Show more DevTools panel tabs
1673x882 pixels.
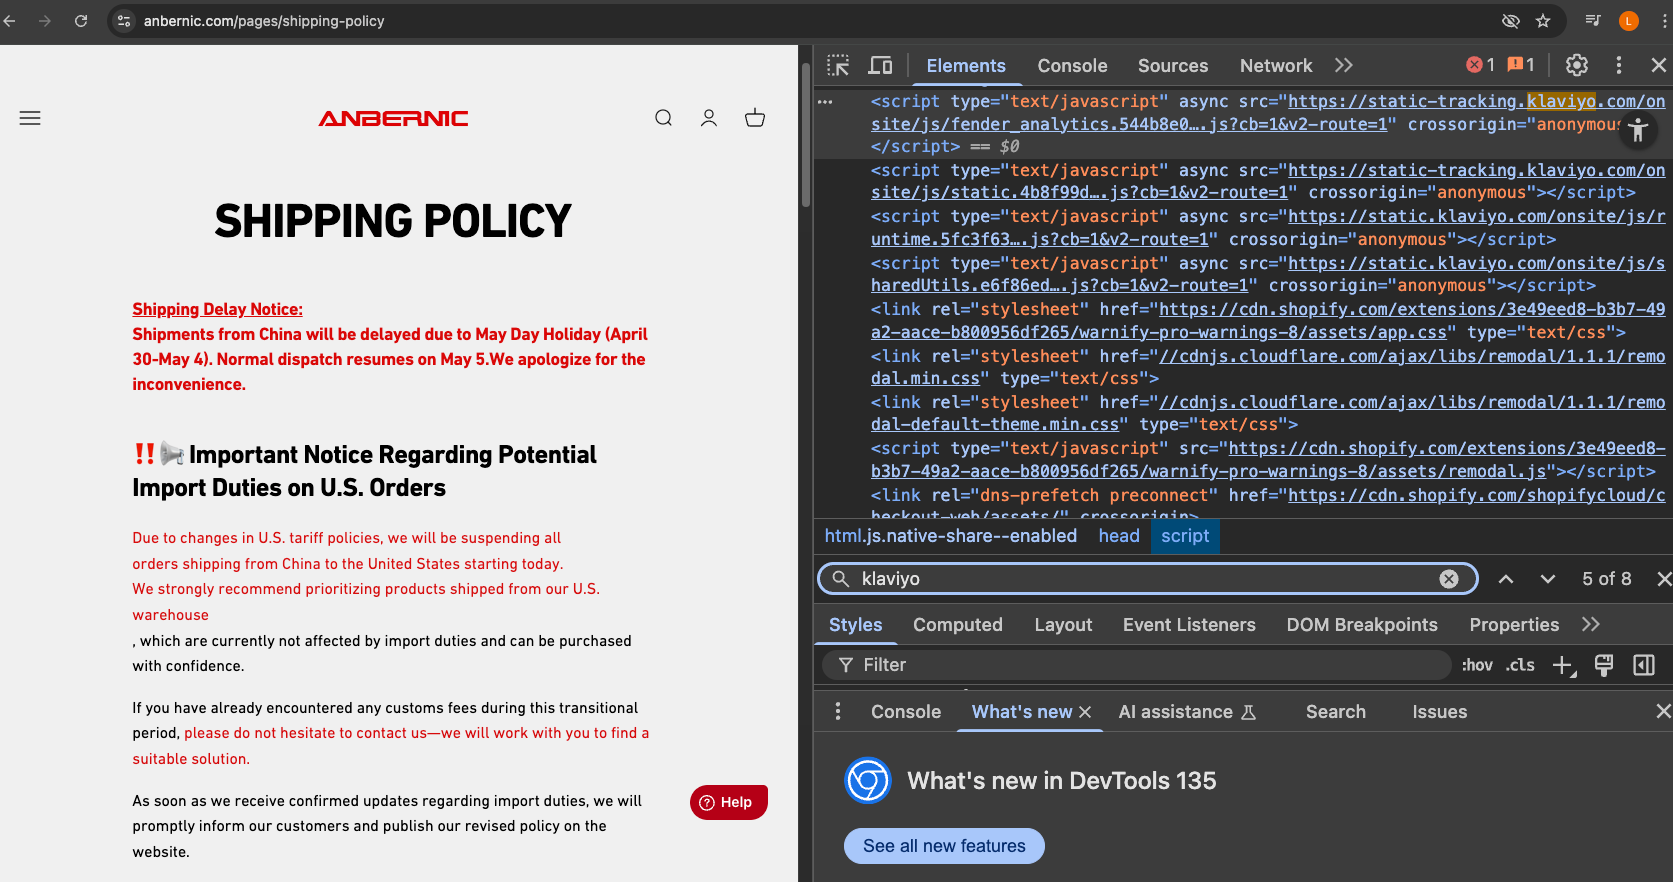[1344, 65]
